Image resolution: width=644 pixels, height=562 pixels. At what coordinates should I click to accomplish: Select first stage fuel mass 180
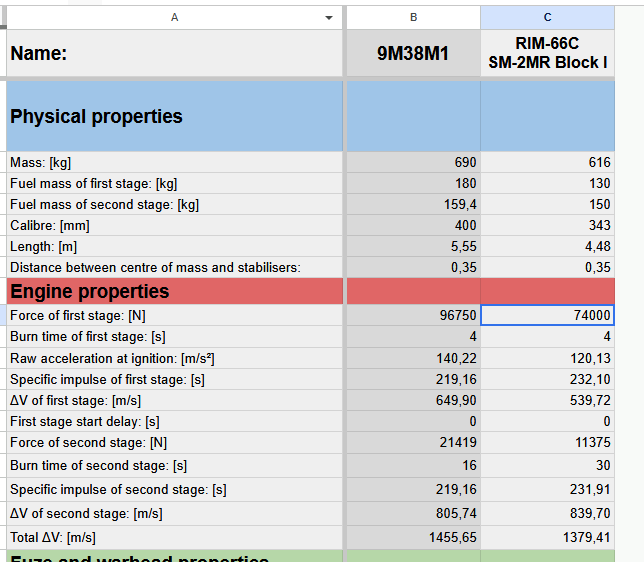point(414,183)
